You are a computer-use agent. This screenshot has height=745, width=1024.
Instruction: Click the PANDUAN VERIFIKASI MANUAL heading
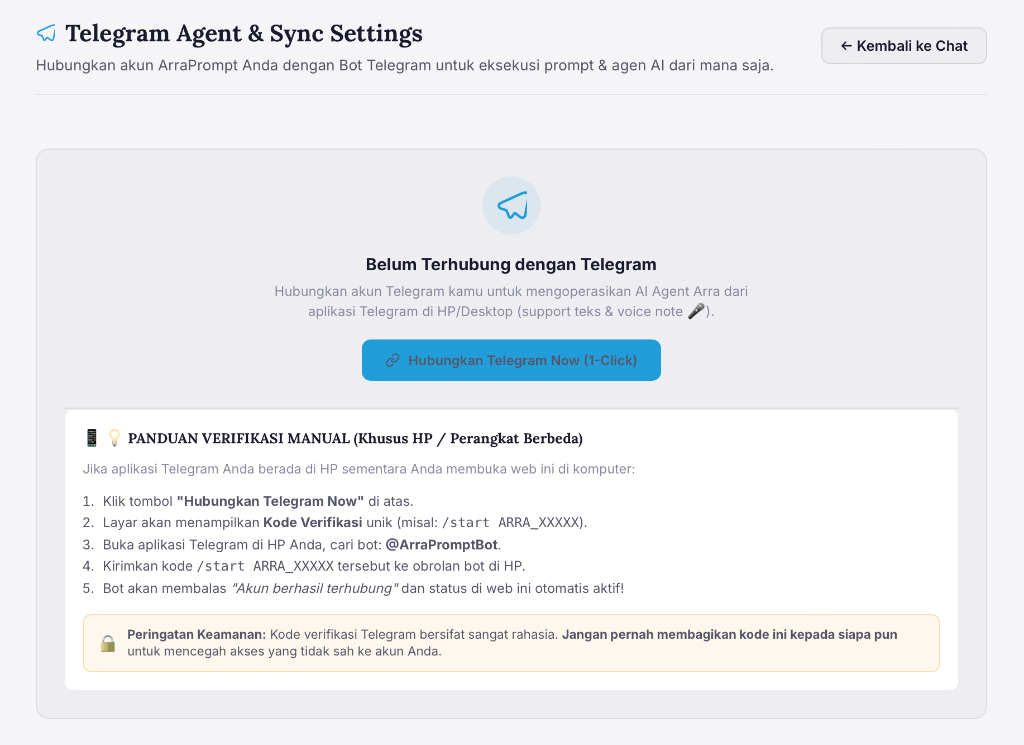(x=355, y=438)
